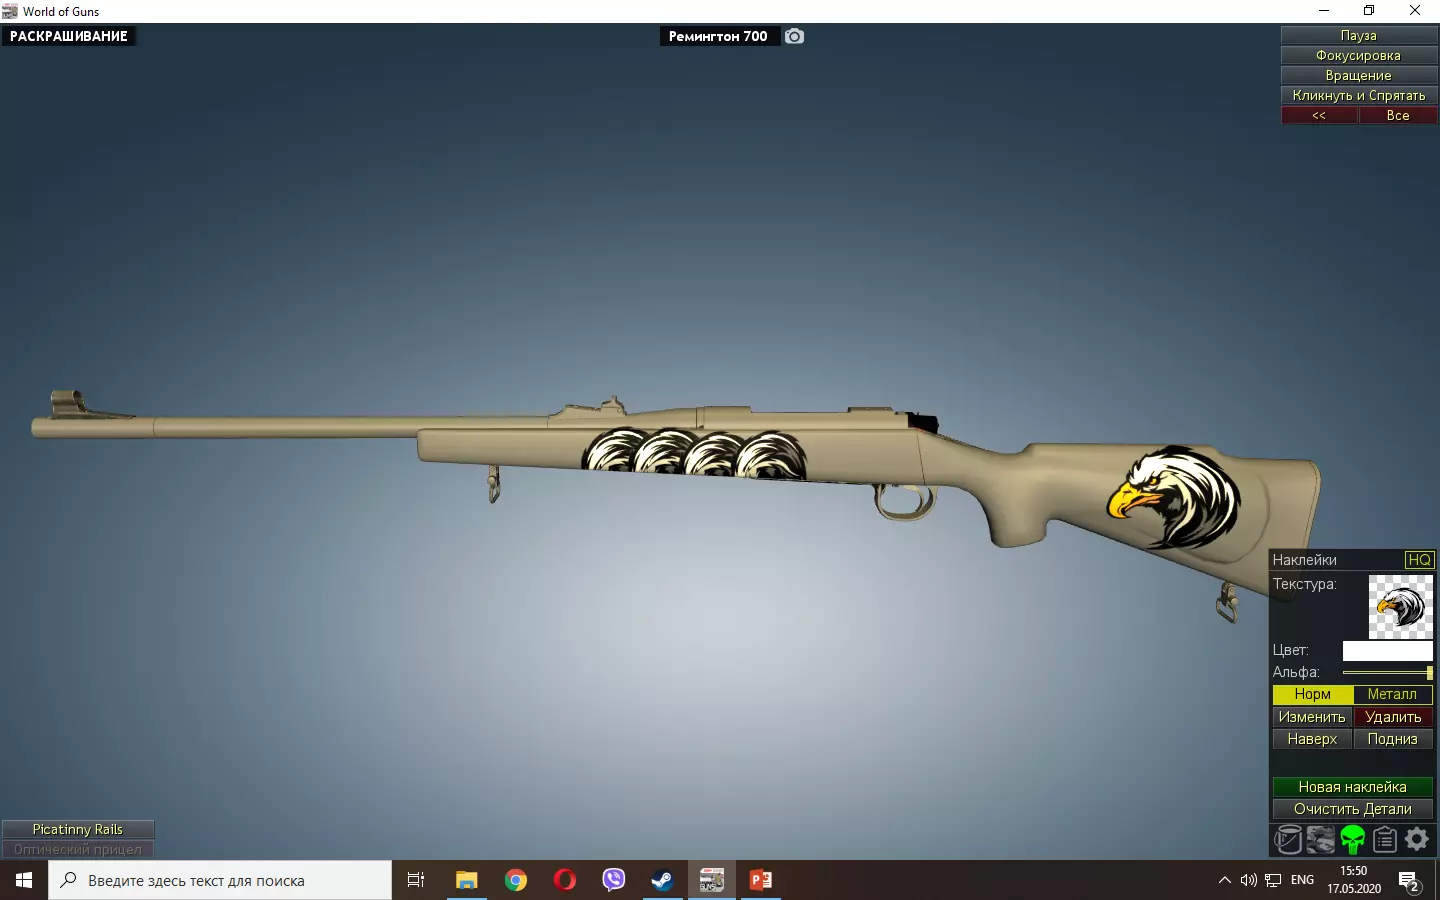Adjust the Альфа slider handle
This screenshot has width=1440, height=900.
coord(1430,673)
